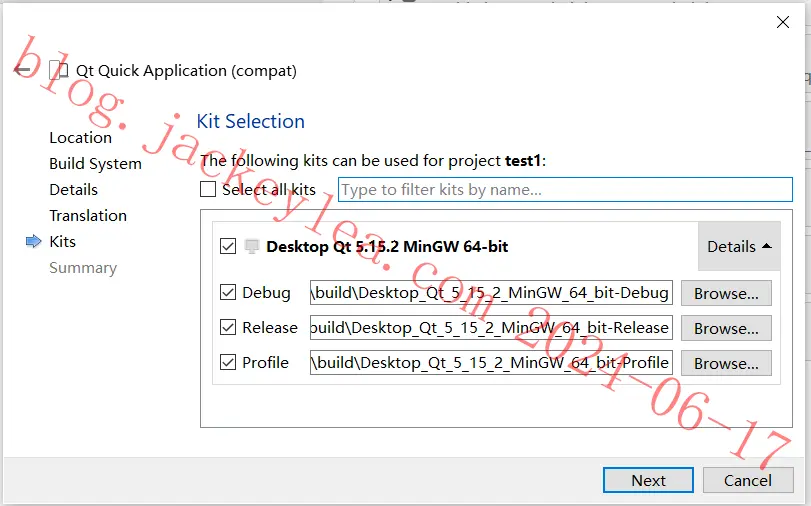
Task: Disable the Debug build configuration
Action: [x=228, y=292]
